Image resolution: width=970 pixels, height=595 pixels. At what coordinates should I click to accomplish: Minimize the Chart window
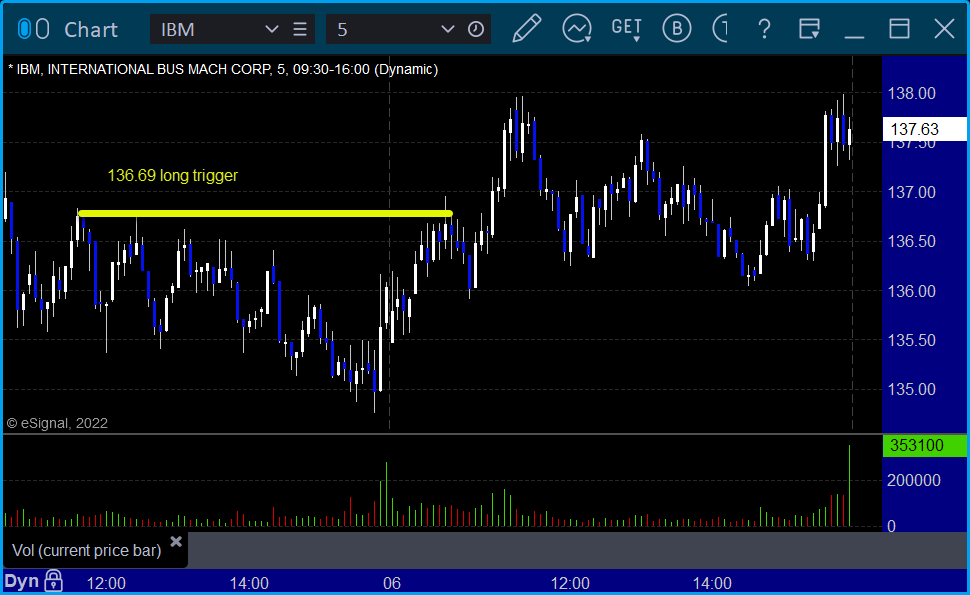pos(854,36)
